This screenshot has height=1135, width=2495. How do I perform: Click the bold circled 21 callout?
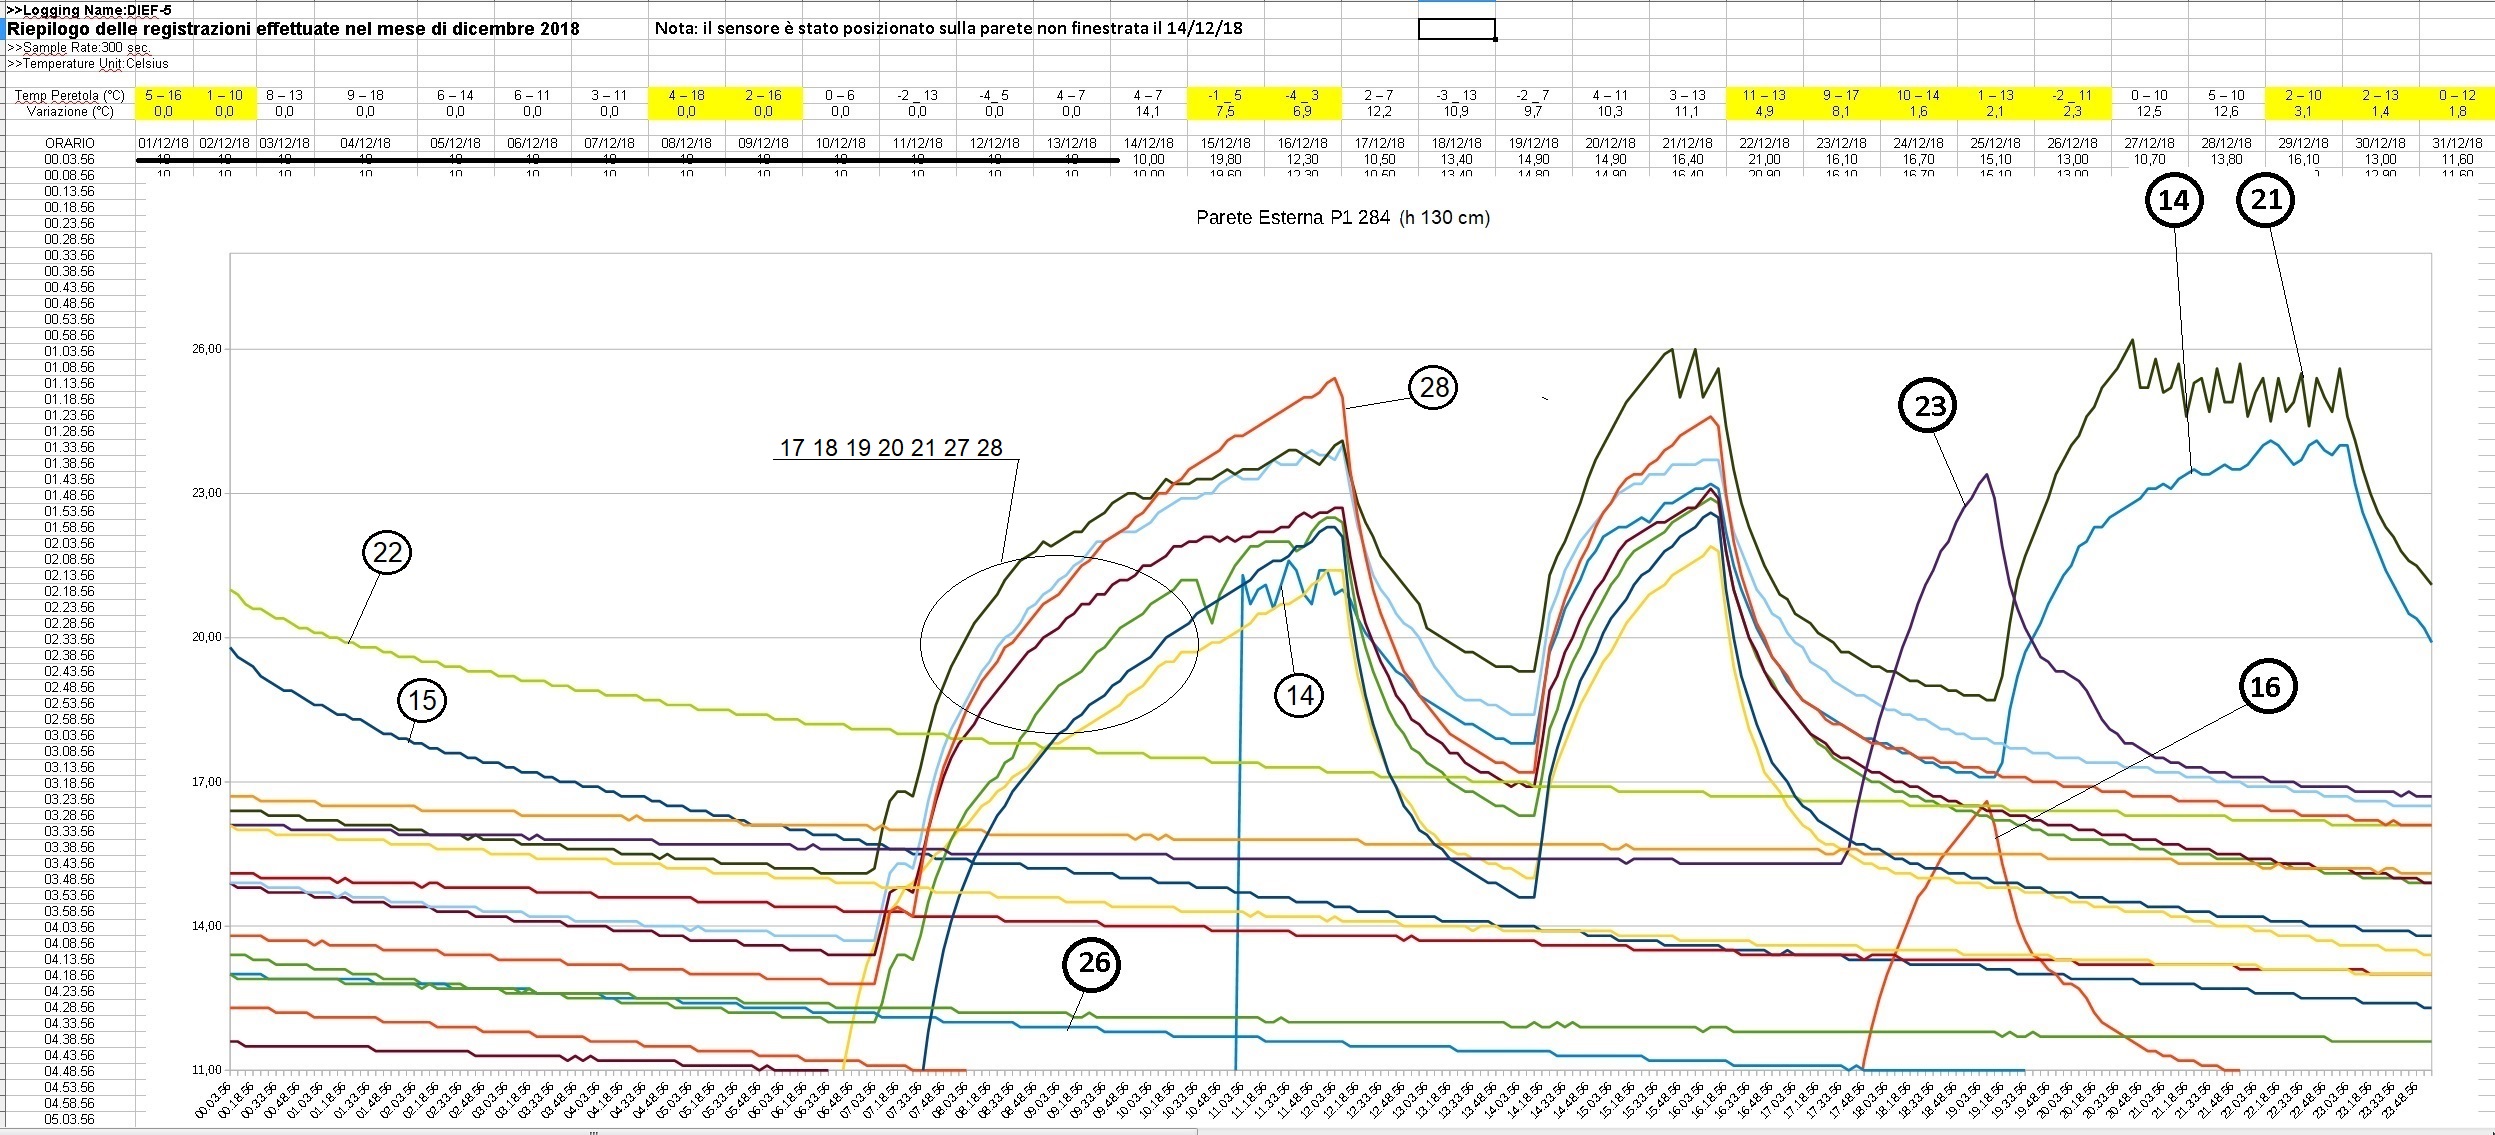click(x=2265, y=200)
